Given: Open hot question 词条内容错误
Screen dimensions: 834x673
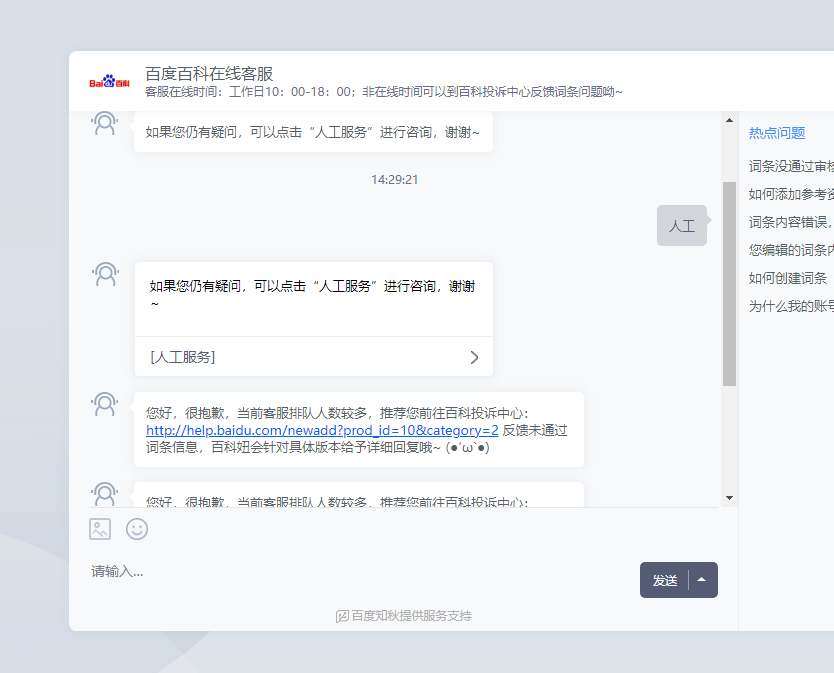Looking at the screenshot, I should (x=791, y=222).
